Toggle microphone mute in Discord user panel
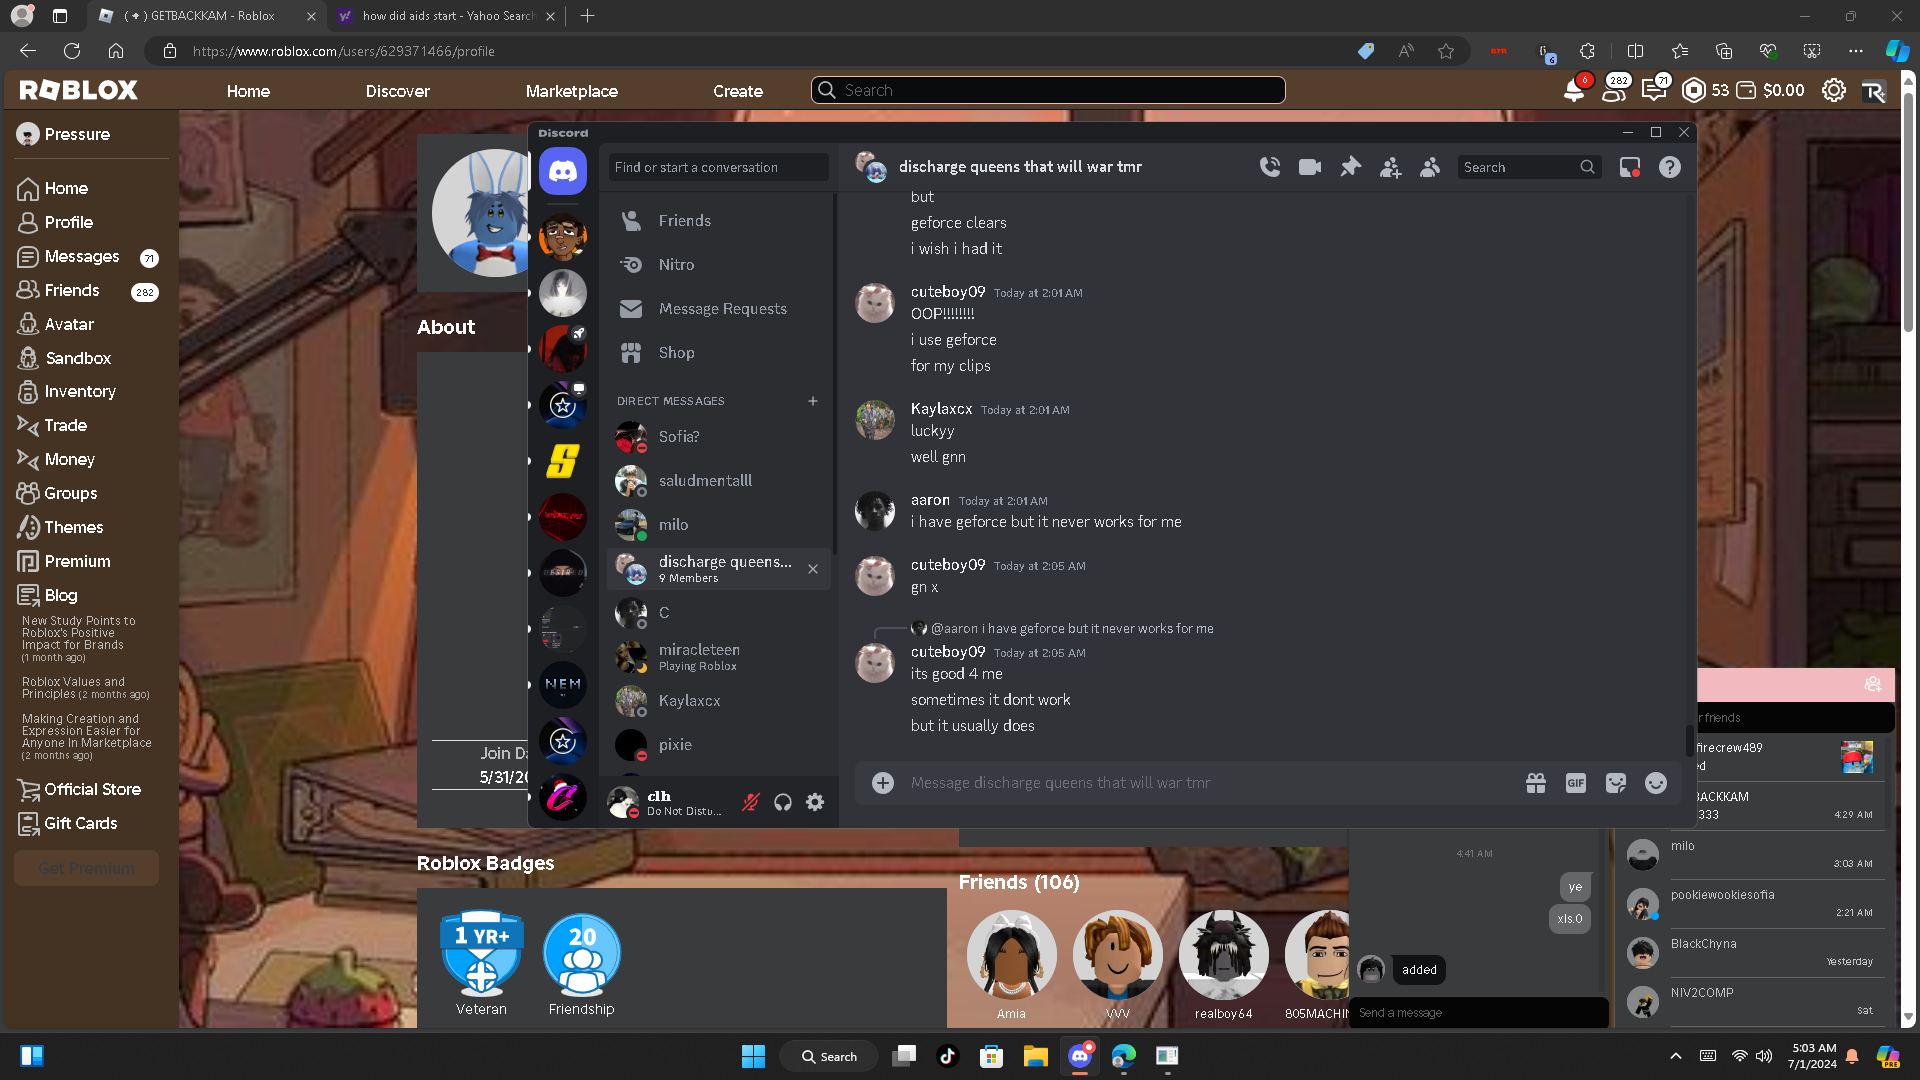This screenshot has width=1920, height=1080. 751,802
